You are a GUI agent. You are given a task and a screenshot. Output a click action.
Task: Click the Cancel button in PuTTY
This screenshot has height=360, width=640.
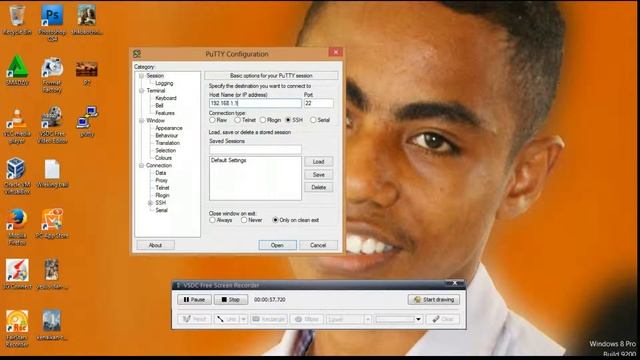(x=318, y=245)
